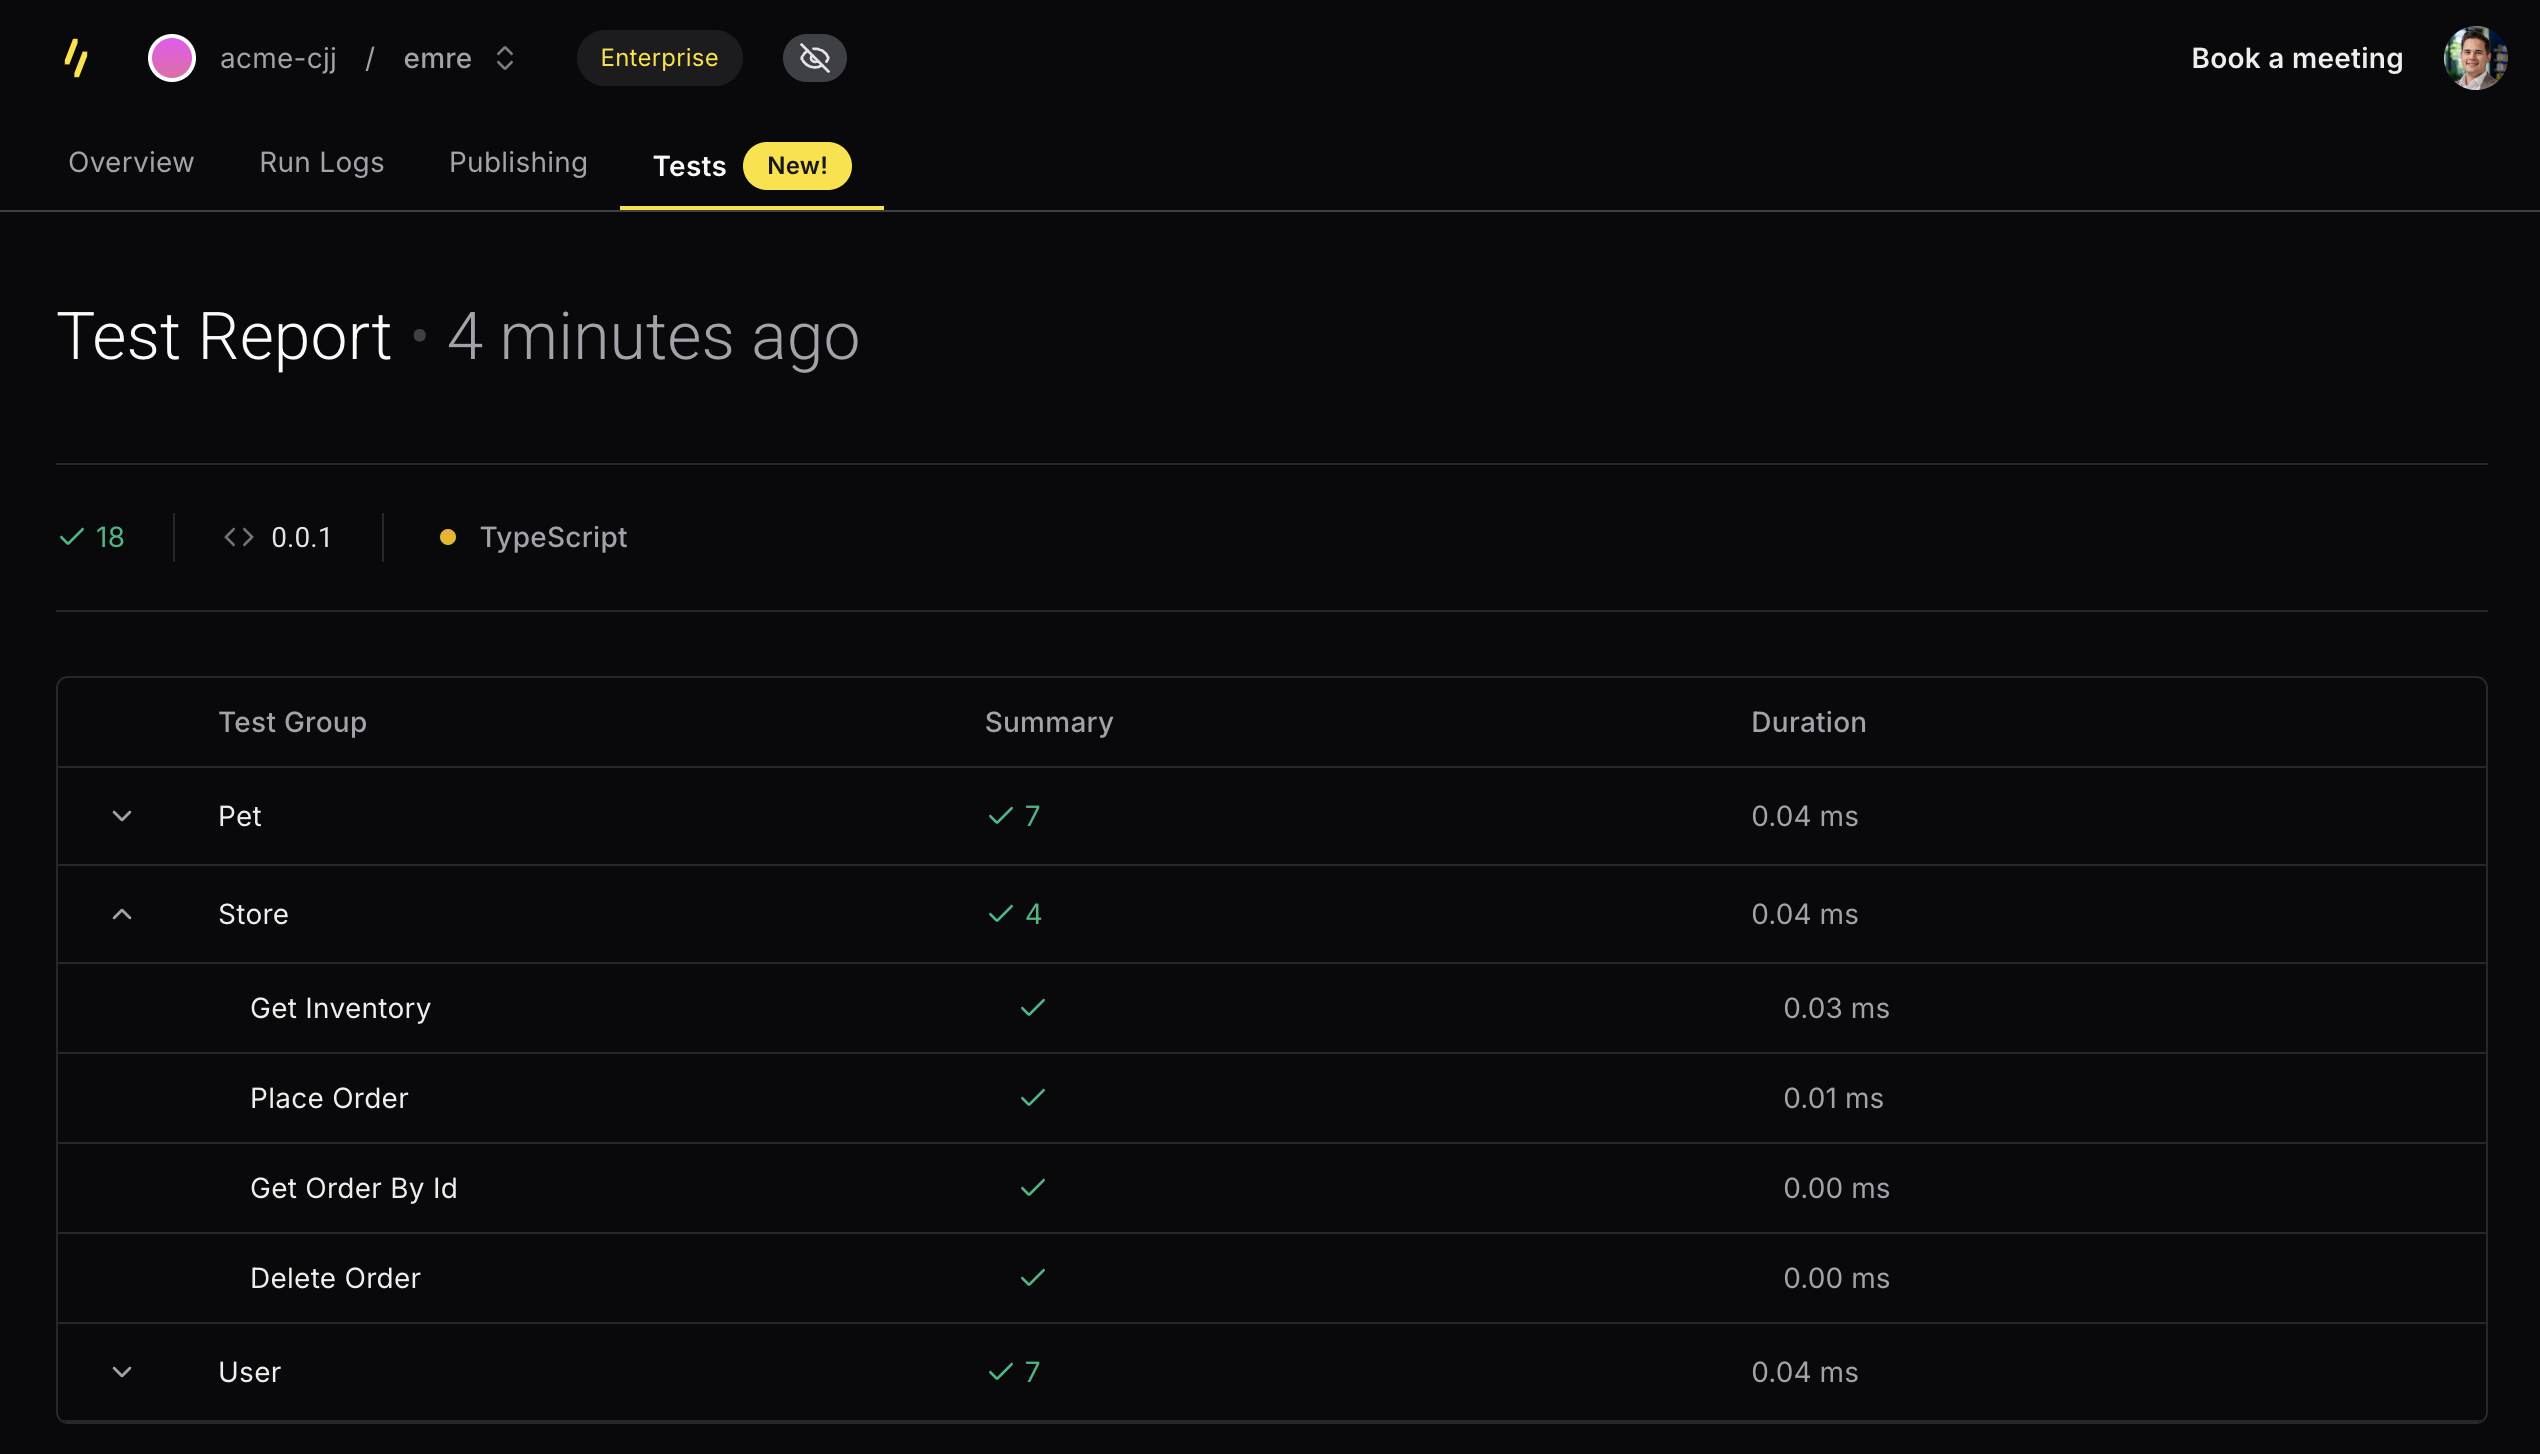Click the pink acme-cjj workspace avatar

(172, 58)
